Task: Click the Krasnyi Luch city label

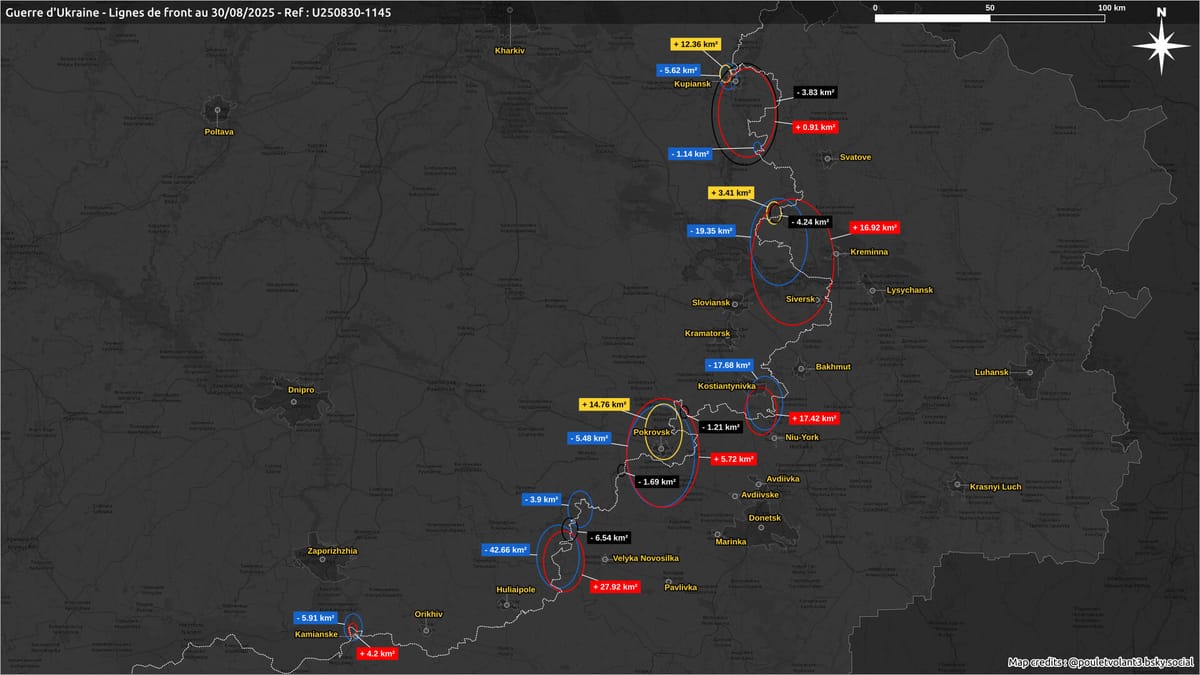Action: 995,487
